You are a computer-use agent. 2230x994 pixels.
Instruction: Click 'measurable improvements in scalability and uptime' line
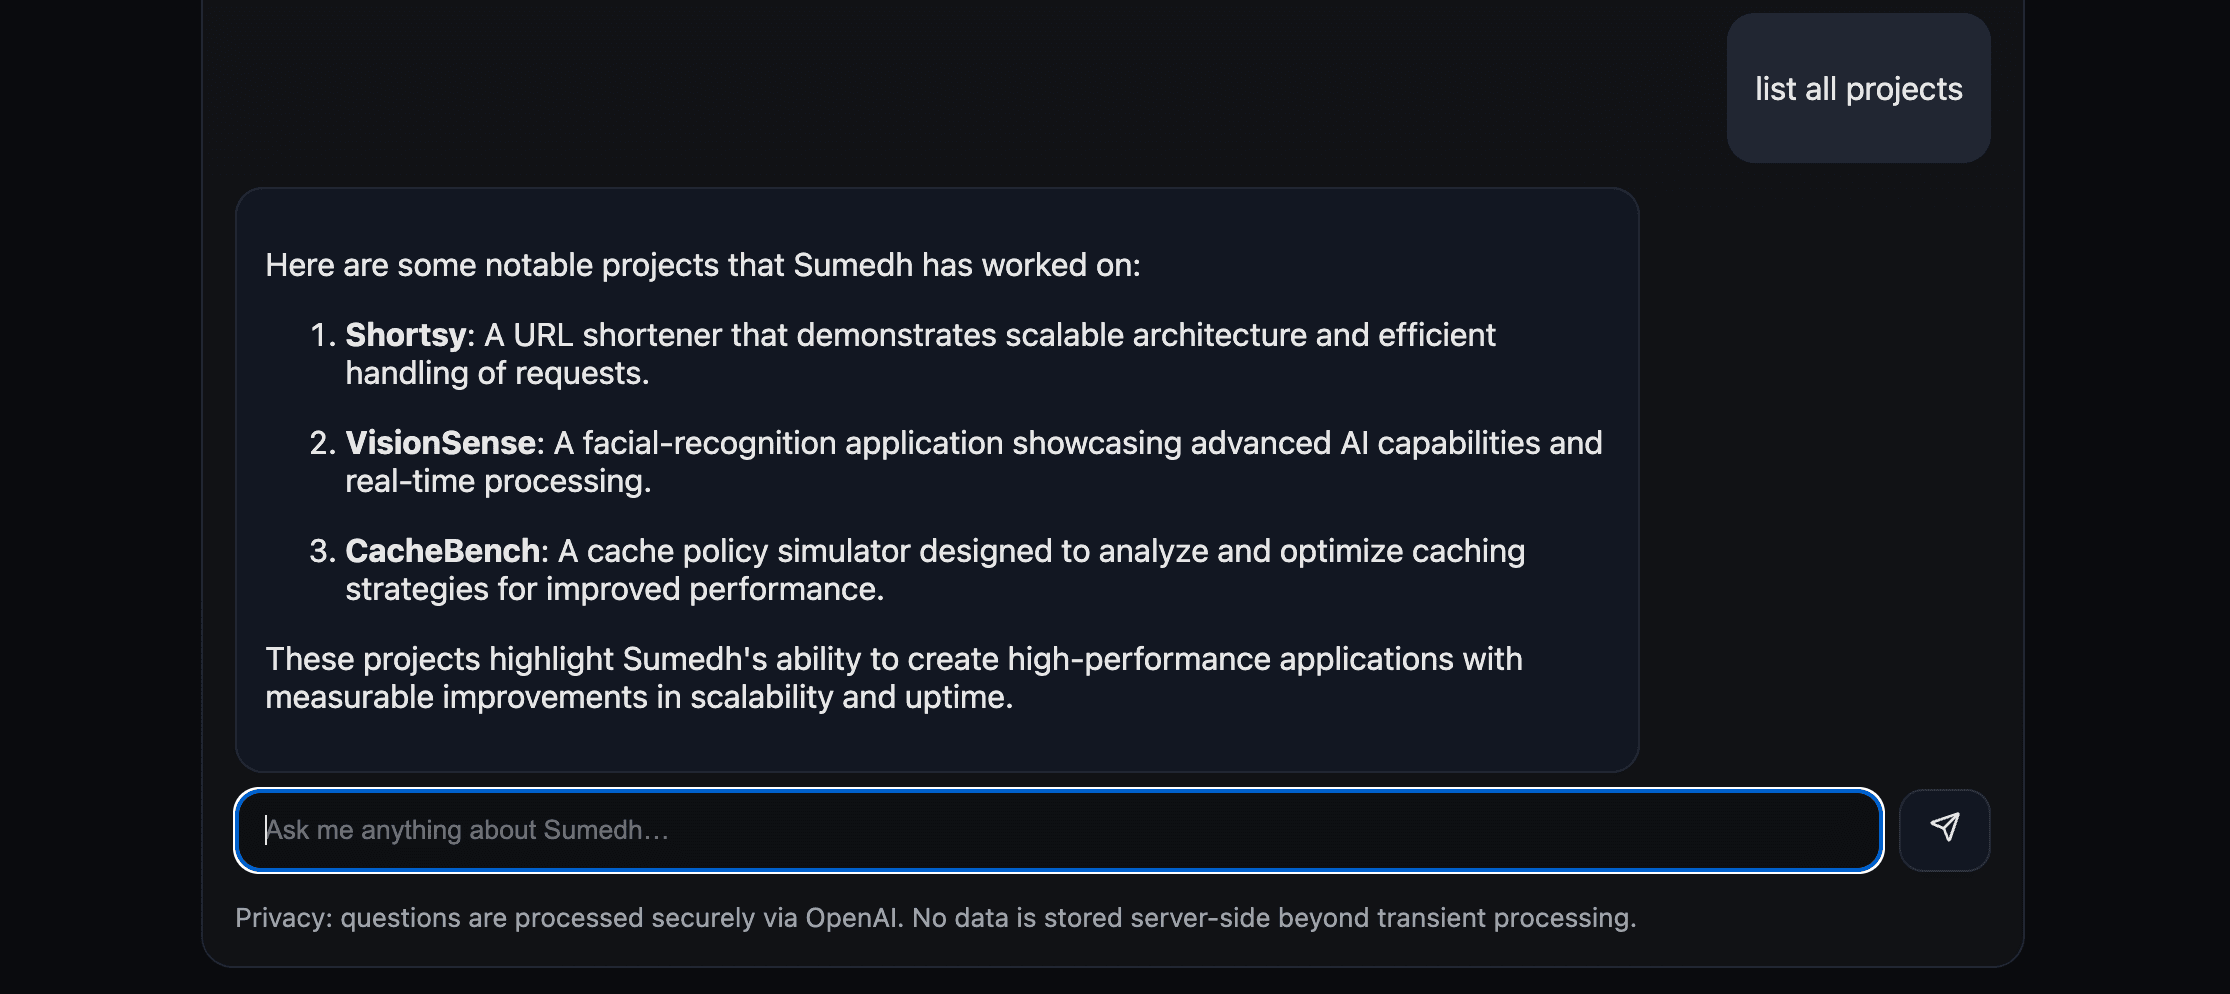click(639, 697)
